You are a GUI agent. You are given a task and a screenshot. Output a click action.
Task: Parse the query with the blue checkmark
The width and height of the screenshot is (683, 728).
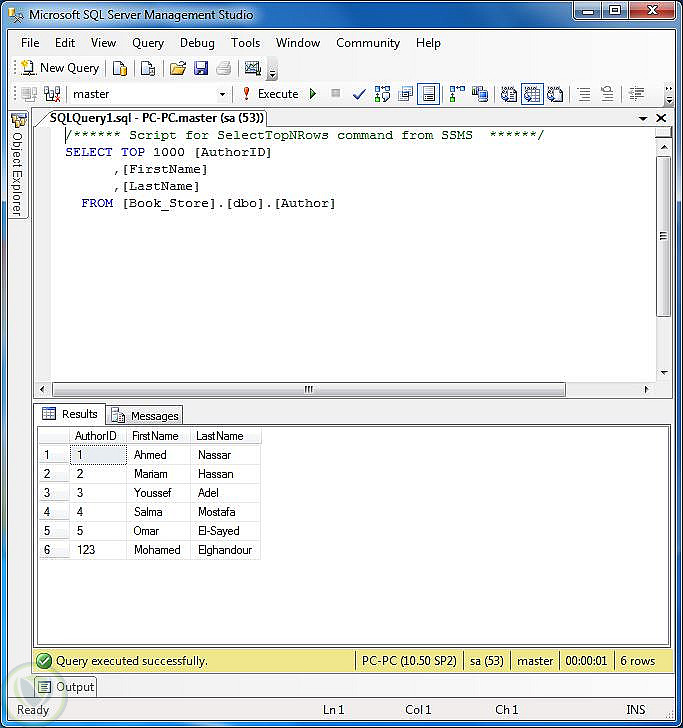point(359,94)
